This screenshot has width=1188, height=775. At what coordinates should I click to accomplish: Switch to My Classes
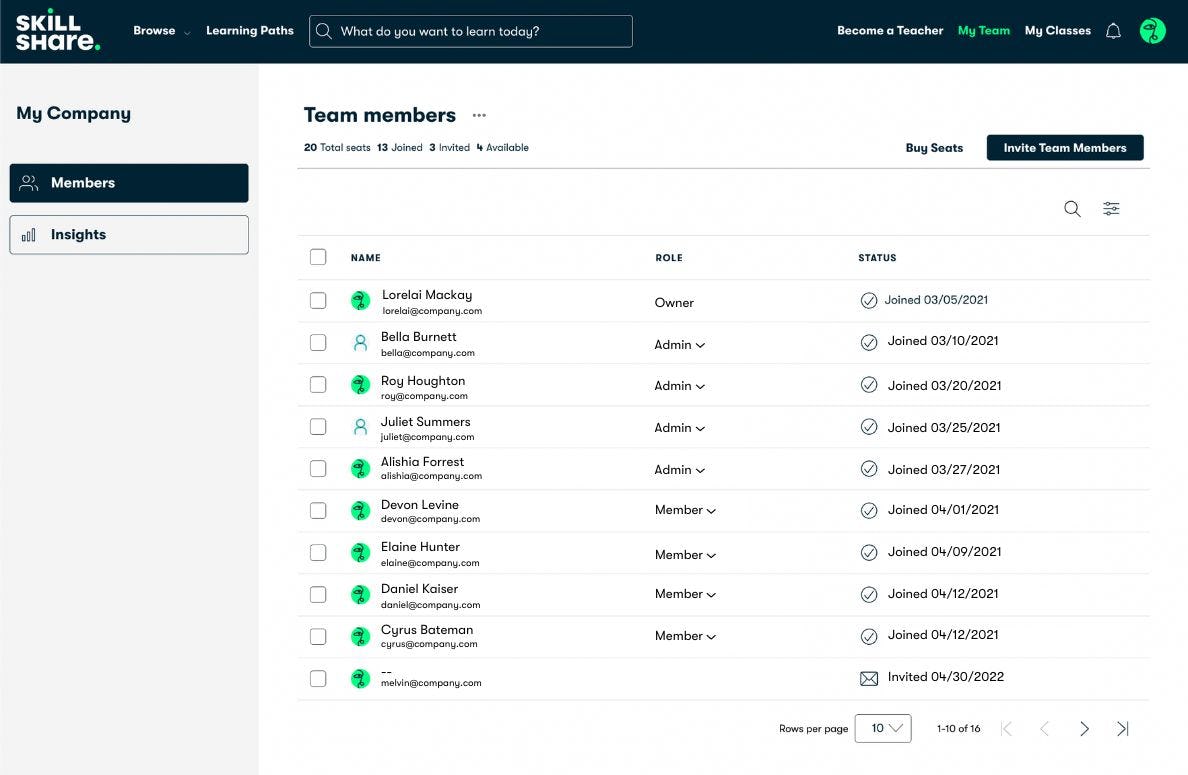click(x=1057, y=30)
